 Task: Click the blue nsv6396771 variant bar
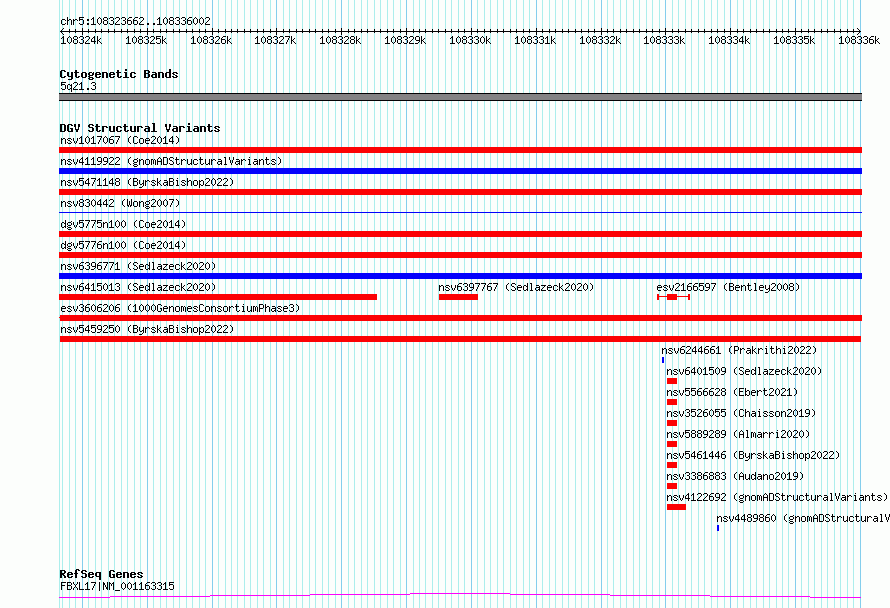click(460, 276)
